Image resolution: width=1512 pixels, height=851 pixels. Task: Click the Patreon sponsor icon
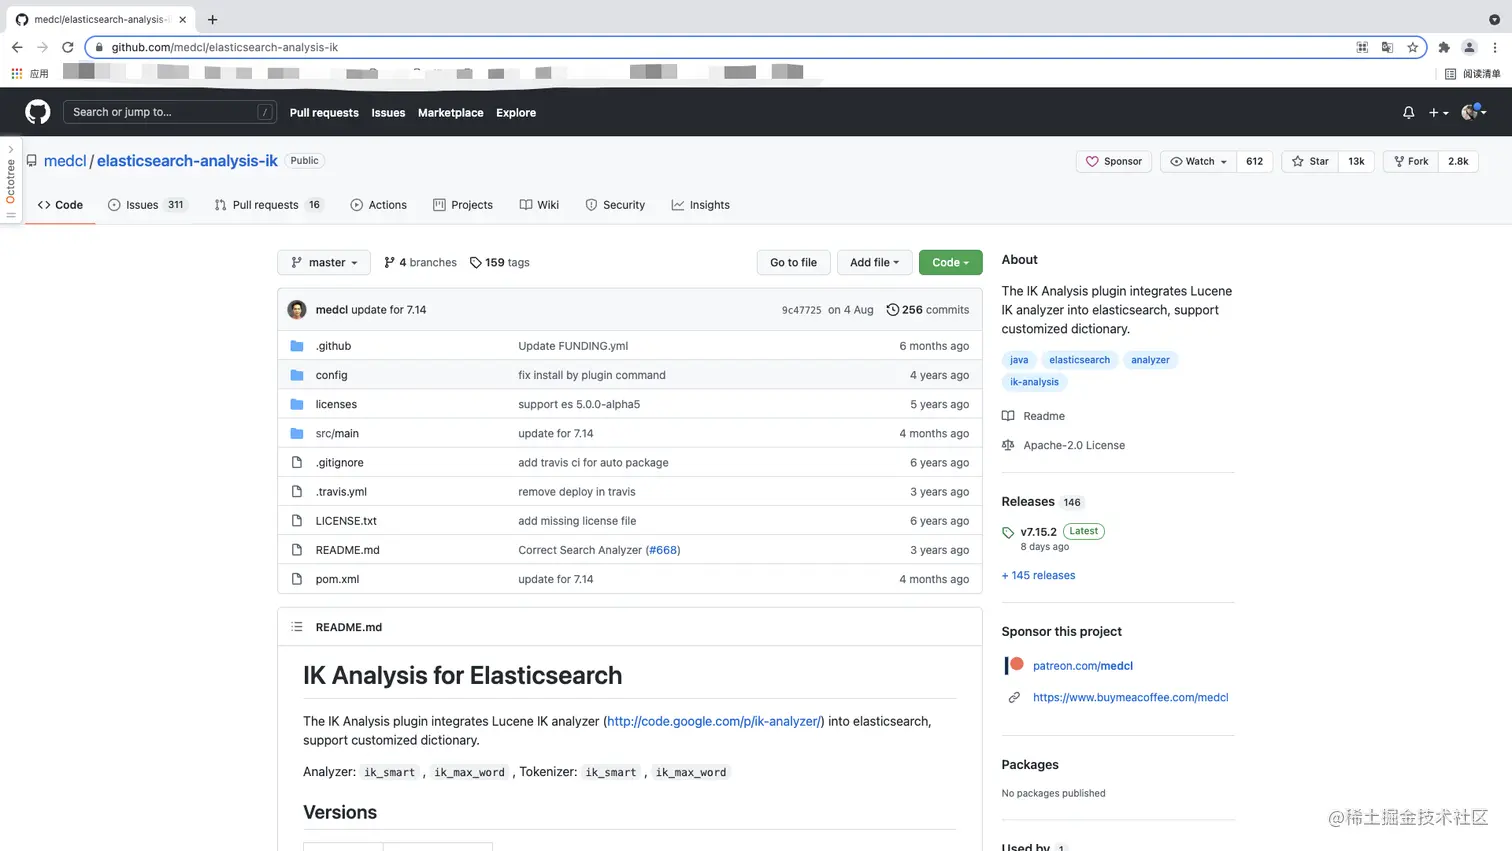1014,665
